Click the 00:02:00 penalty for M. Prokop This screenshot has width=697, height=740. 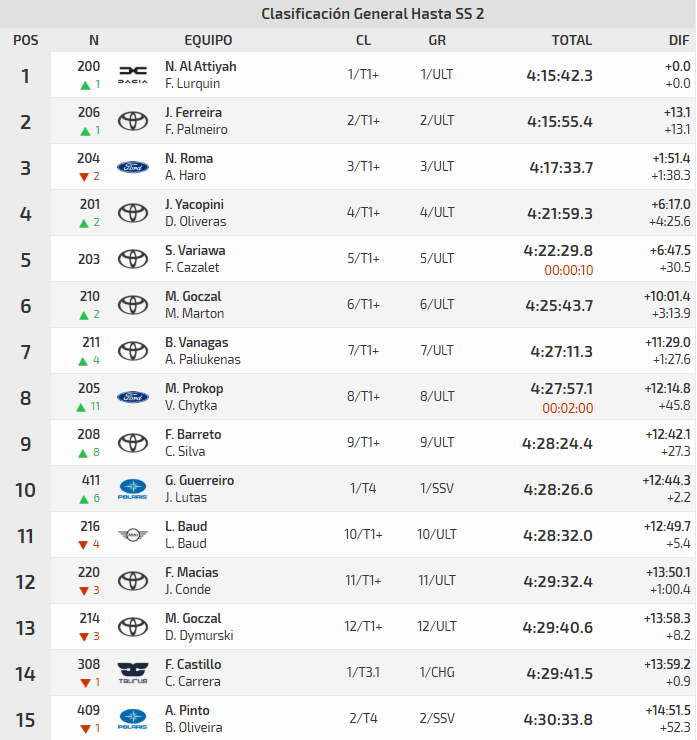[567, 408]
